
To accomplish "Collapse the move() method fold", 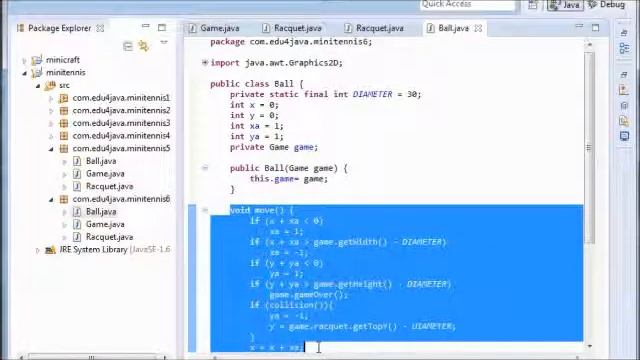I will pos(205,210).
